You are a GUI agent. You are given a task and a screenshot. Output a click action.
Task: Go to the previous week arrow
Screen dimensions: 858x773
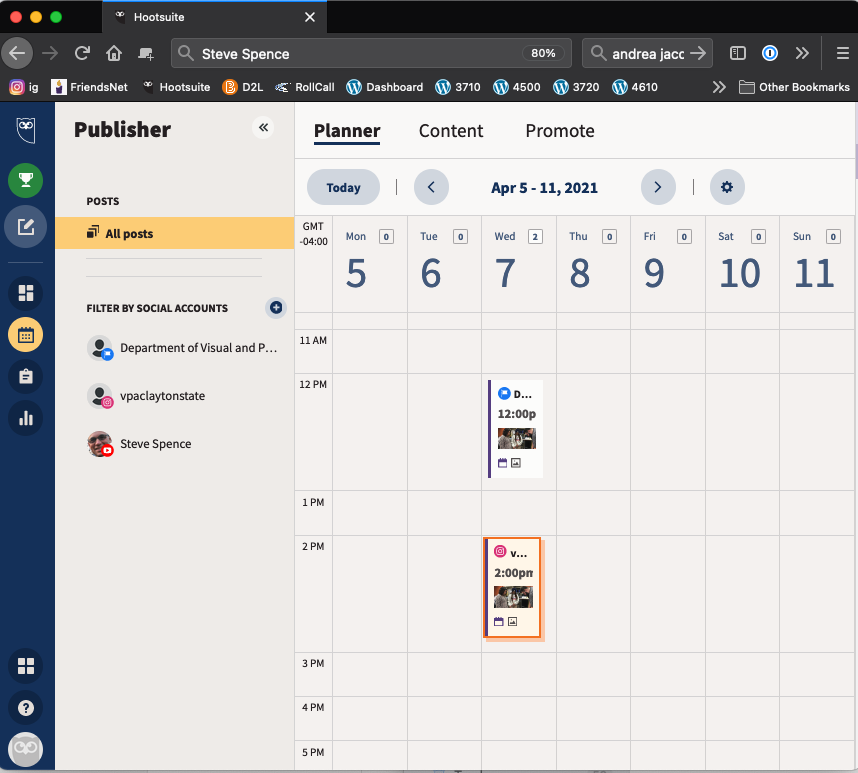pyautogui.click(x=431, y=187)
